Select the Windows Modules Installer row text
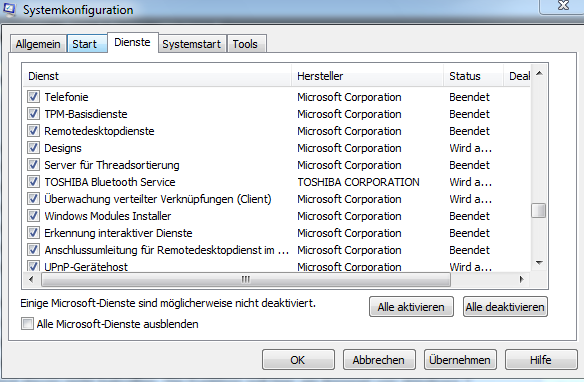Screen dimensions: 584x382 pyautogui.click(x=108, y=216)
